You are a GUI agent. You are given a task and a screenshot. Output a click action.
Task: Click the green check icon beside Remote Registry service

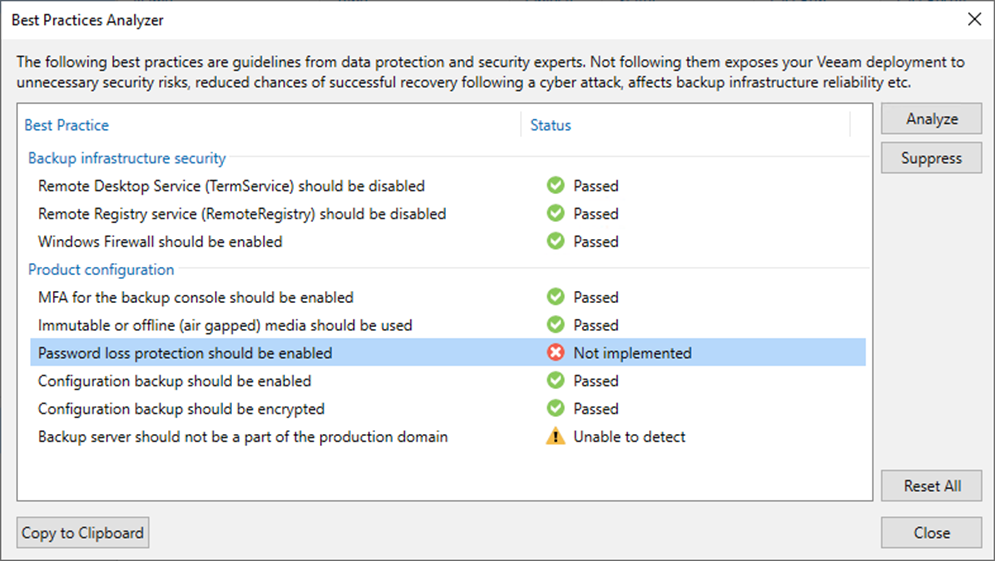point(555,213)
